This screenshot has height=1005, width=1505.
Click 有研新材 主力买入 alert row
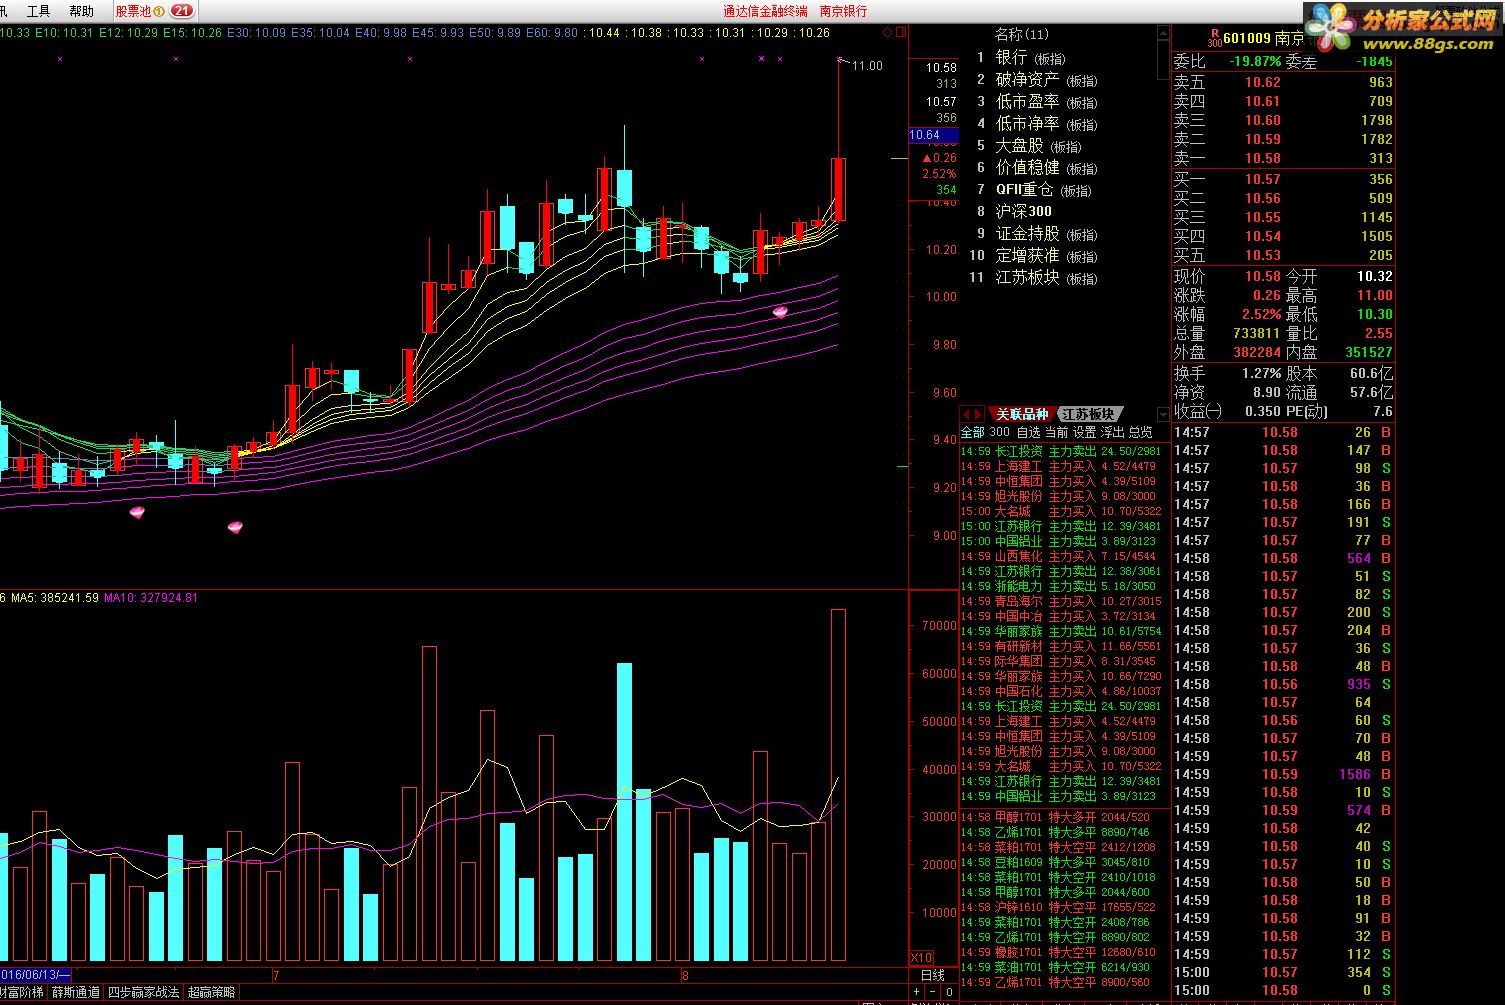point(1061,647)
